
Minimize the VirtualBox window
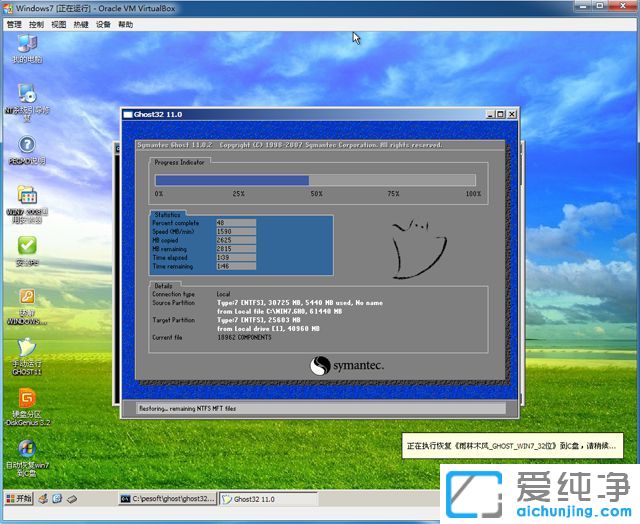584,6
